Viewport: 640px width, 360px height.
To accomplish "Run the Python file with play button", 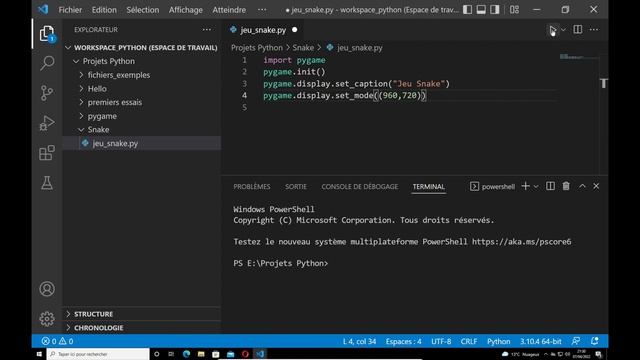I will pyautogui.click(x=552, y=30).
